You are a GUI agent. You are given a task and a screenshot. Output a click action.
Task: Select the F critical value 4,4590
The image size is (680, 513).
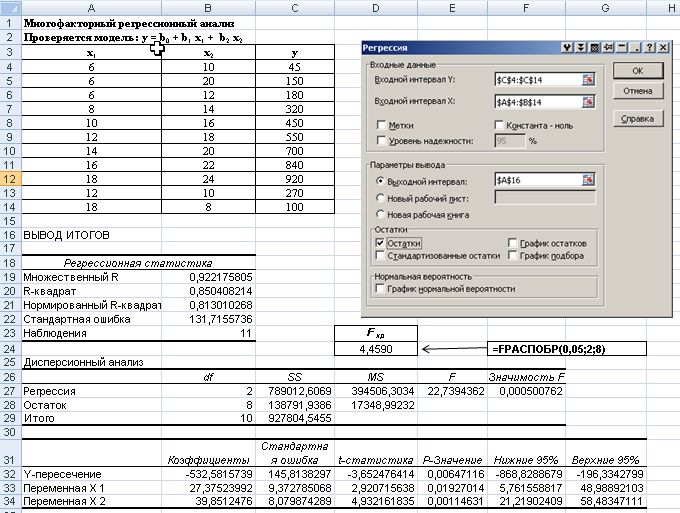click(x=376, y=349)
